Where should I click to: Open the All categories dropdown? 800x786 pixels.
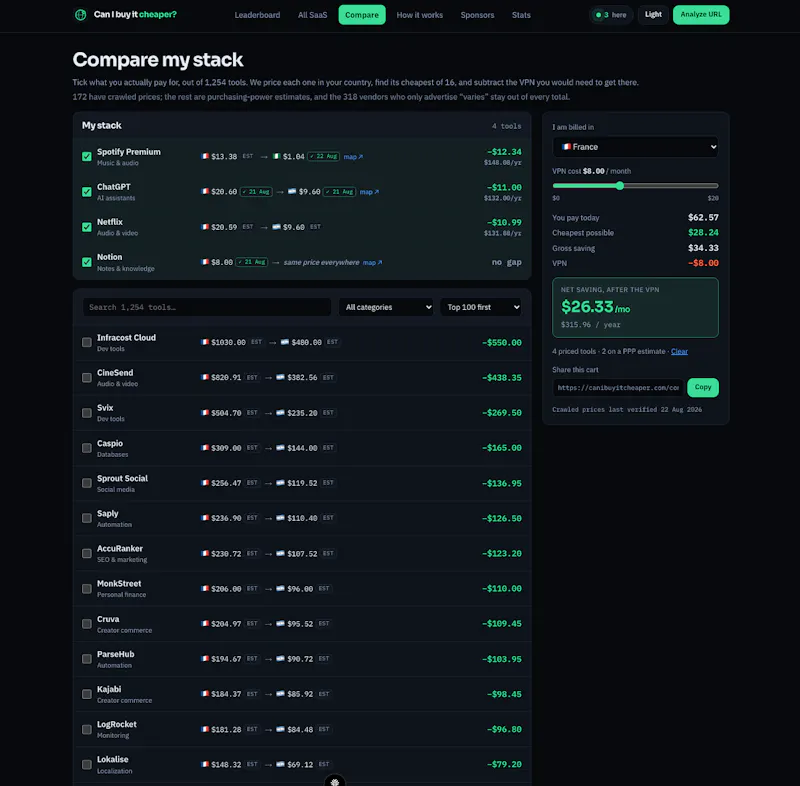pyautogui.click(x=386, y=307)
